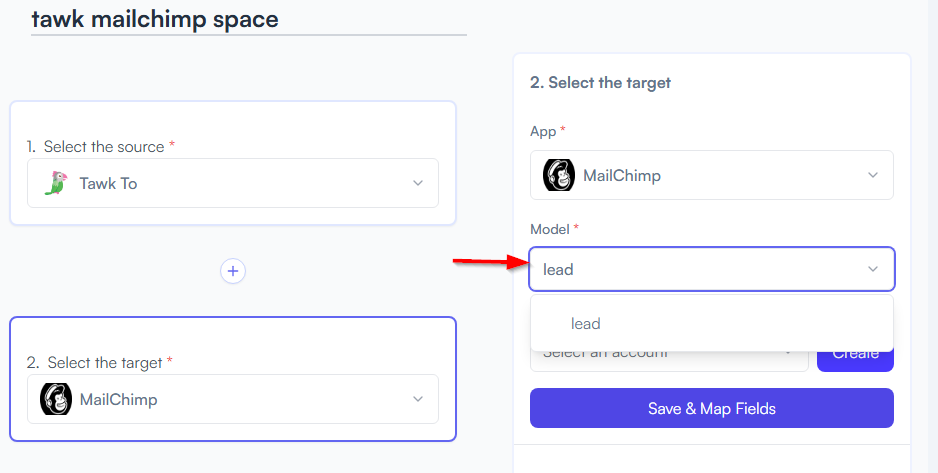938x473 pixels.
Task: Click the MailChimp logo in the target card
Action: coord(56,399)
